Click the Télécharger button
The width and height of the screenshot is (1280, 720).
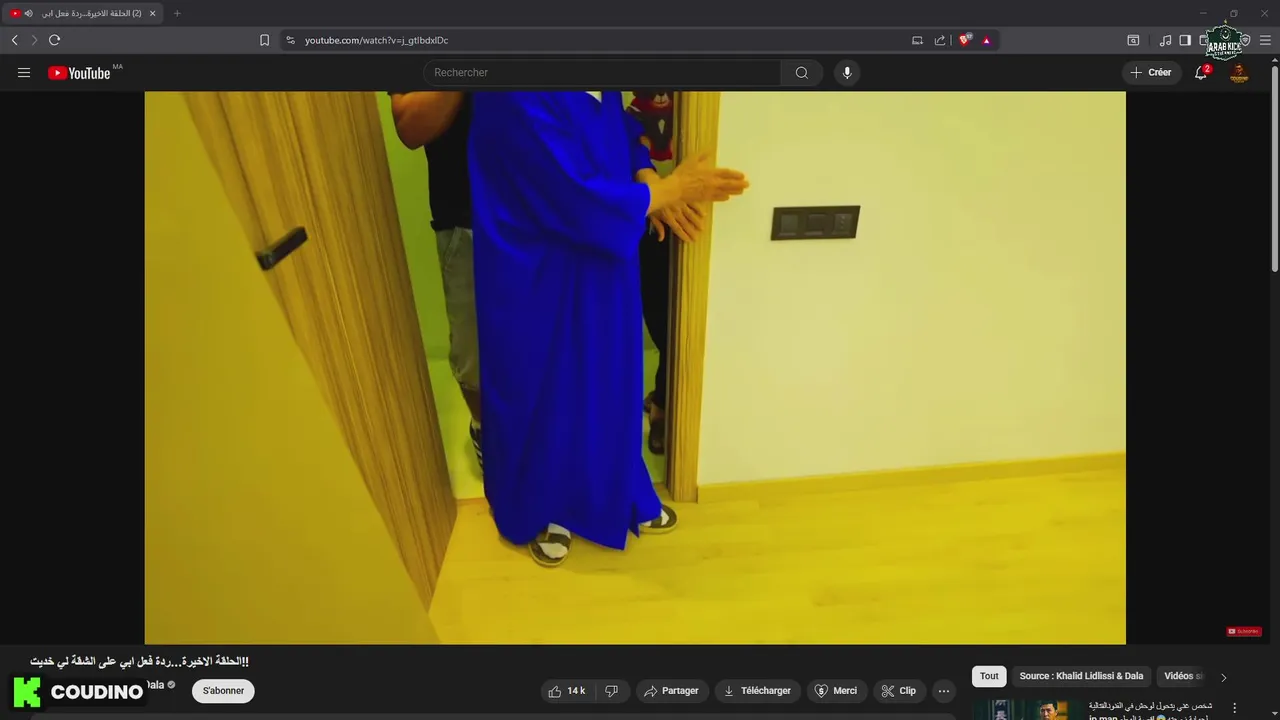(757, 691)
